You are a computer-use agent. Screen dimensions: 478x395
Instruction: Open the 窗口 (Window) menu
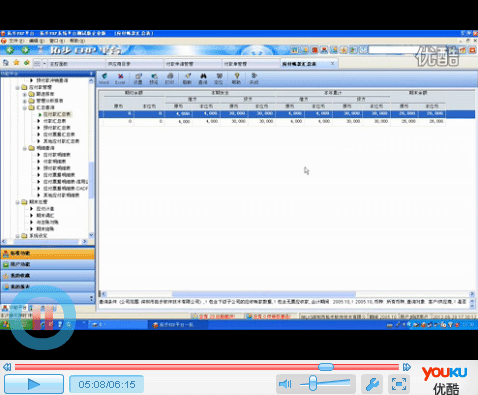click(56, 41)
